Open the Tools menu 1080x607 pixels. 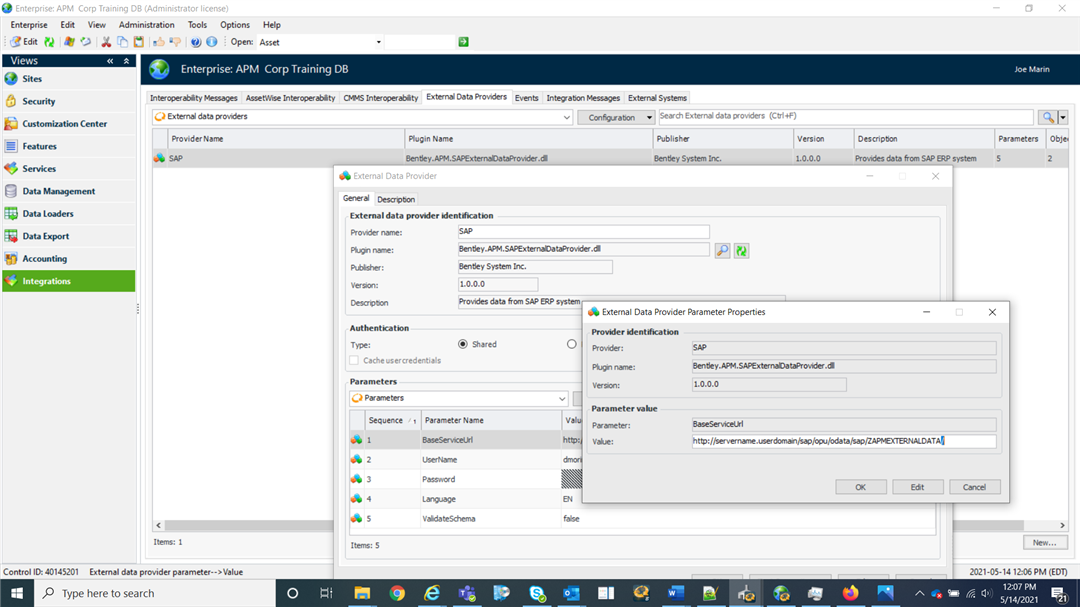click(197, 25)
